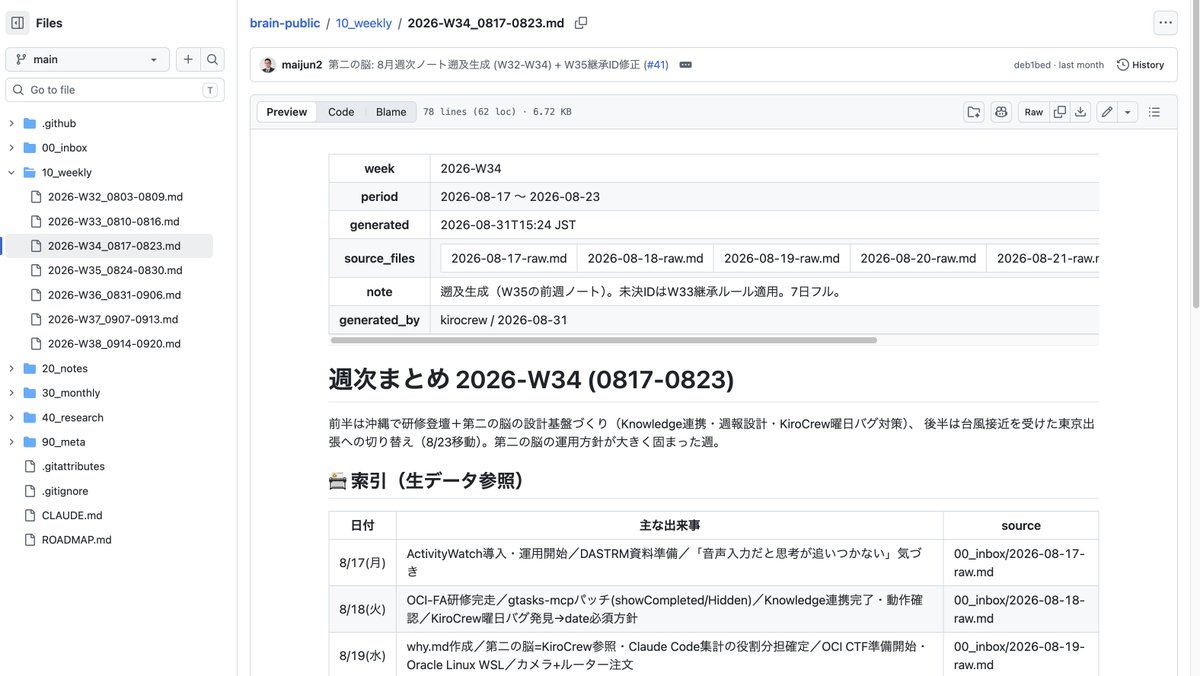
Task: Click the metadata table horizontal scrollbar
Action: (603, 340)
